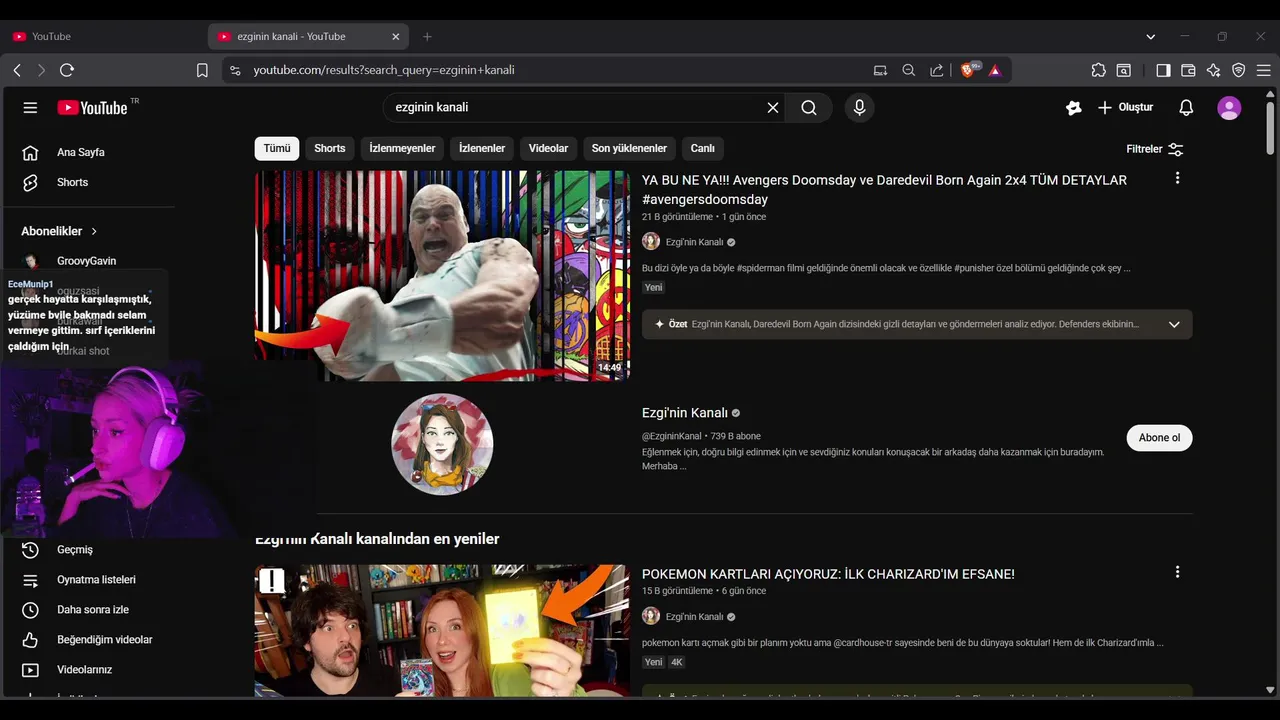Select the İzlenmeyenler filter chip

(402, 148)
